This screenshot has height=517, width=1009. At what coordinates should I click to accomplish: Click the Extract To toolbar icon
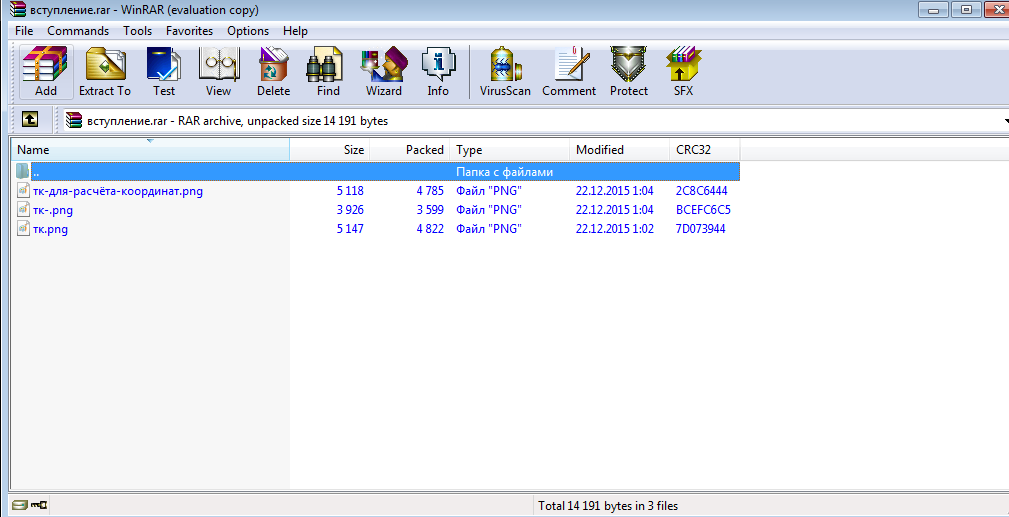coord(105,71)
